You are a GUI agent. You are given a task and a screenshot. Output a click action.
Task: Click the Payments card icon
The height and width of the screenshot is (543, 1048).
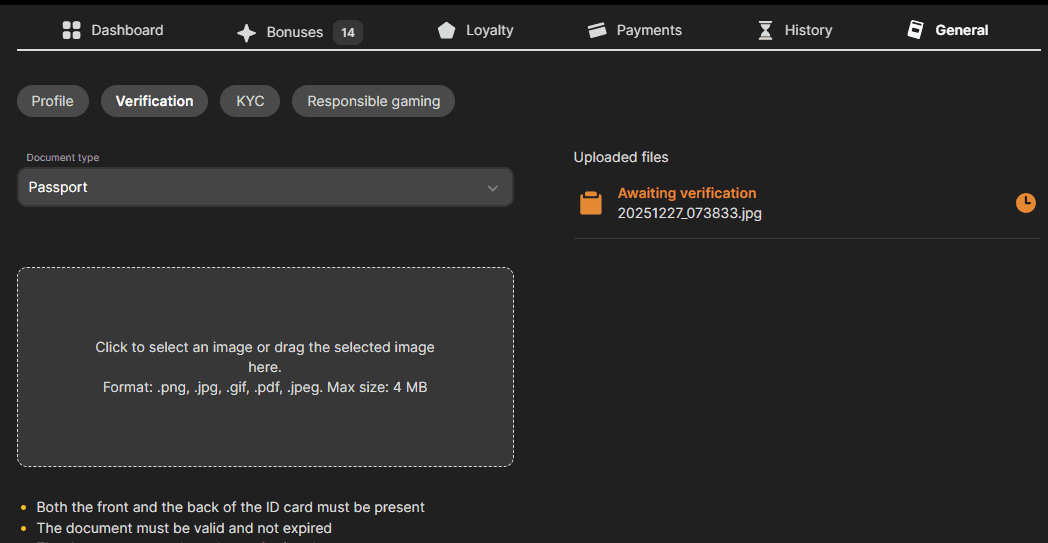point(597,30)
